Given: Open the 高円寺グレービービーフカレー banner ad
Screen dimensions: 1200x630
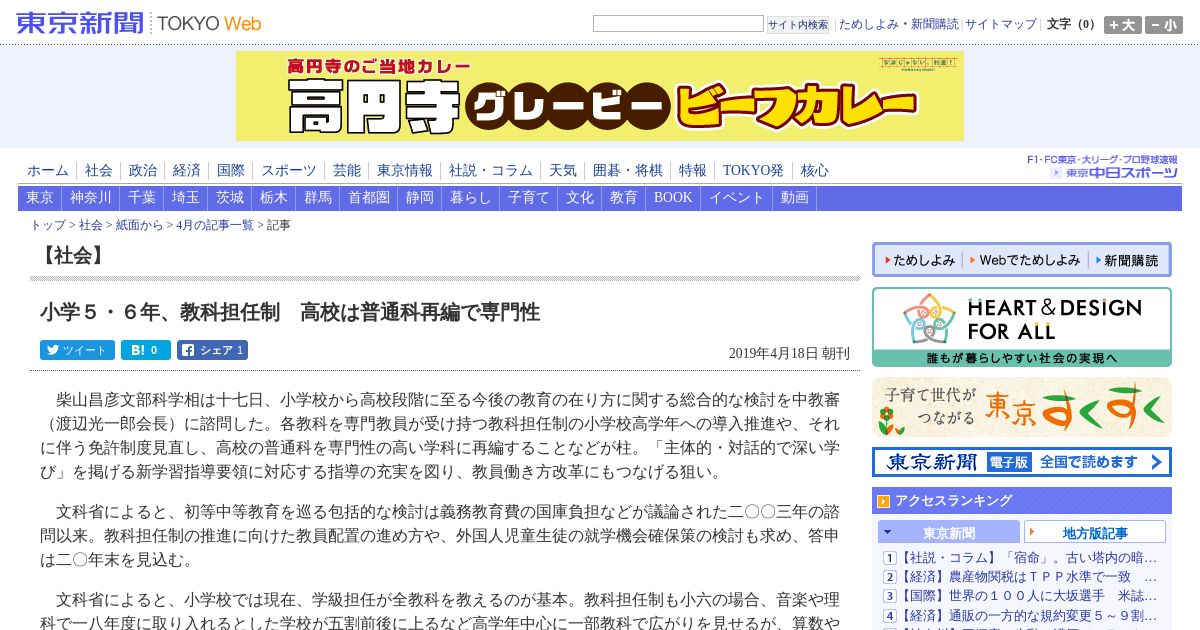Looking at the screenshot, I should click(x=600, y=96).
